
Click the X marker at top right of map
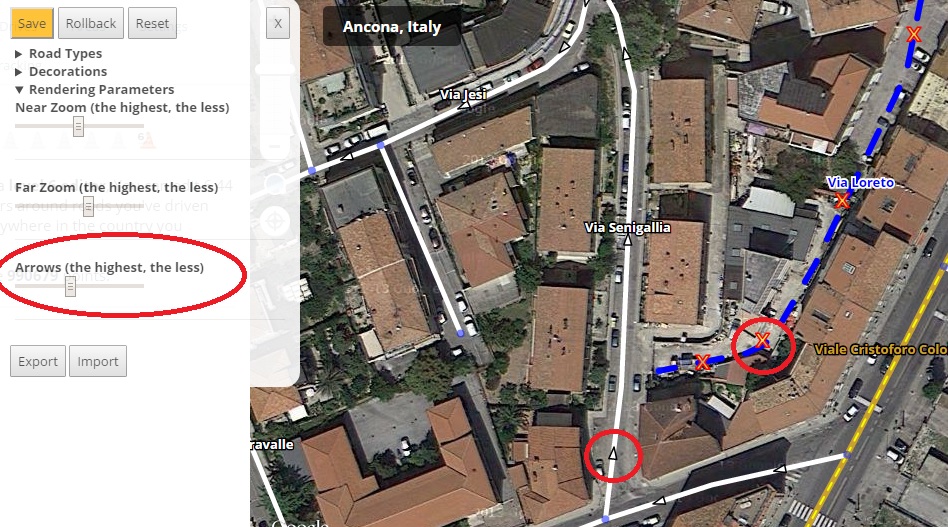914,34
